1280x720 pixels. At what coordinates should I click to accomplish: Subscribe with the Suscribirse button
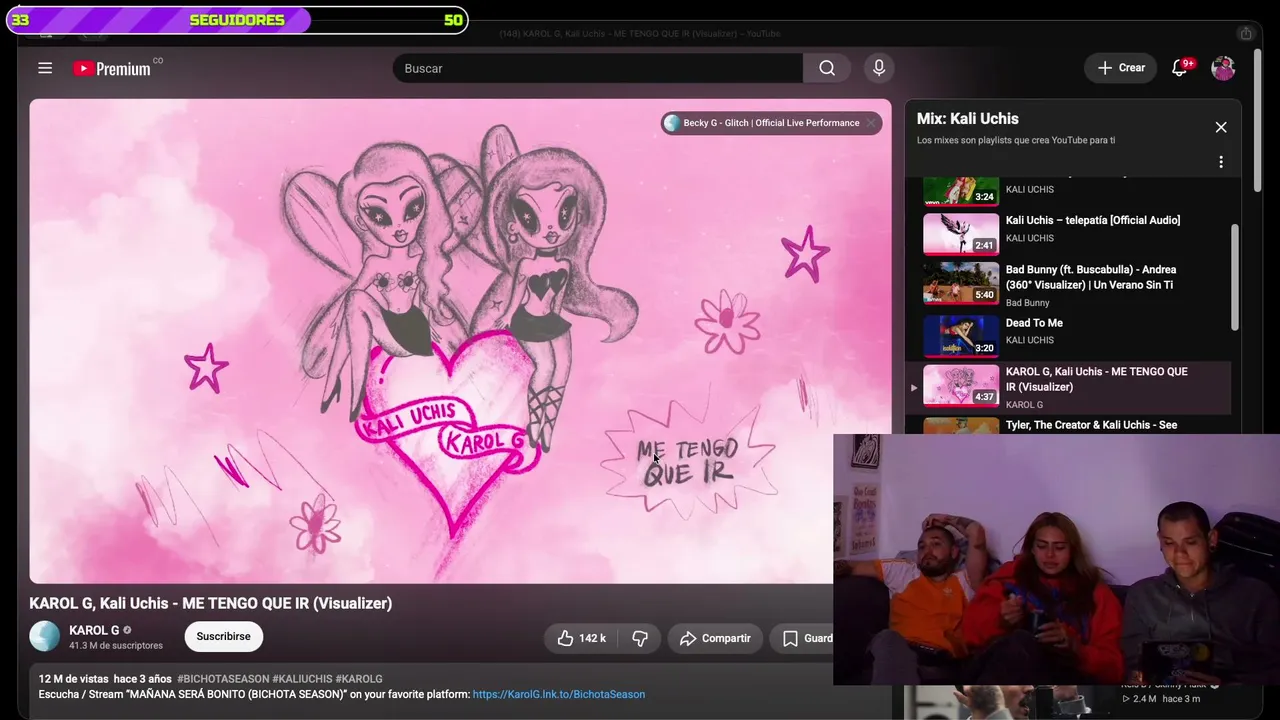click(x=223, y=636)
